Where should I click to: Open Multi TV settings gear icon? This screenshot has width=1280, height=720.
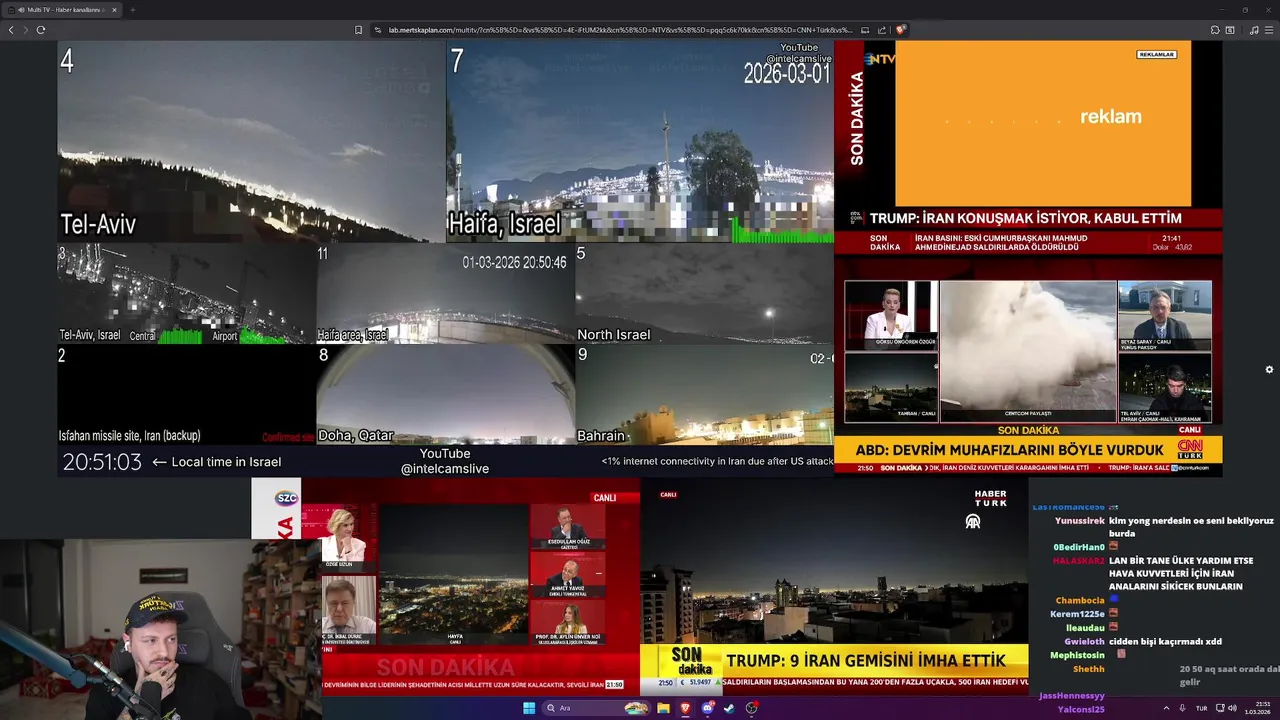click(1269, 369)
